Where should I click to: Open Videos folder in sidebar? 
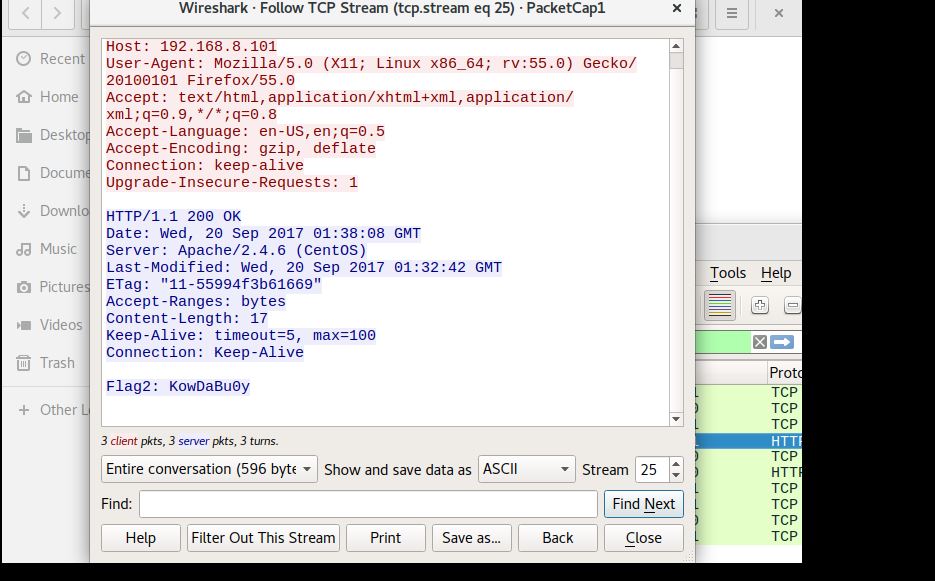pos(49,325)
